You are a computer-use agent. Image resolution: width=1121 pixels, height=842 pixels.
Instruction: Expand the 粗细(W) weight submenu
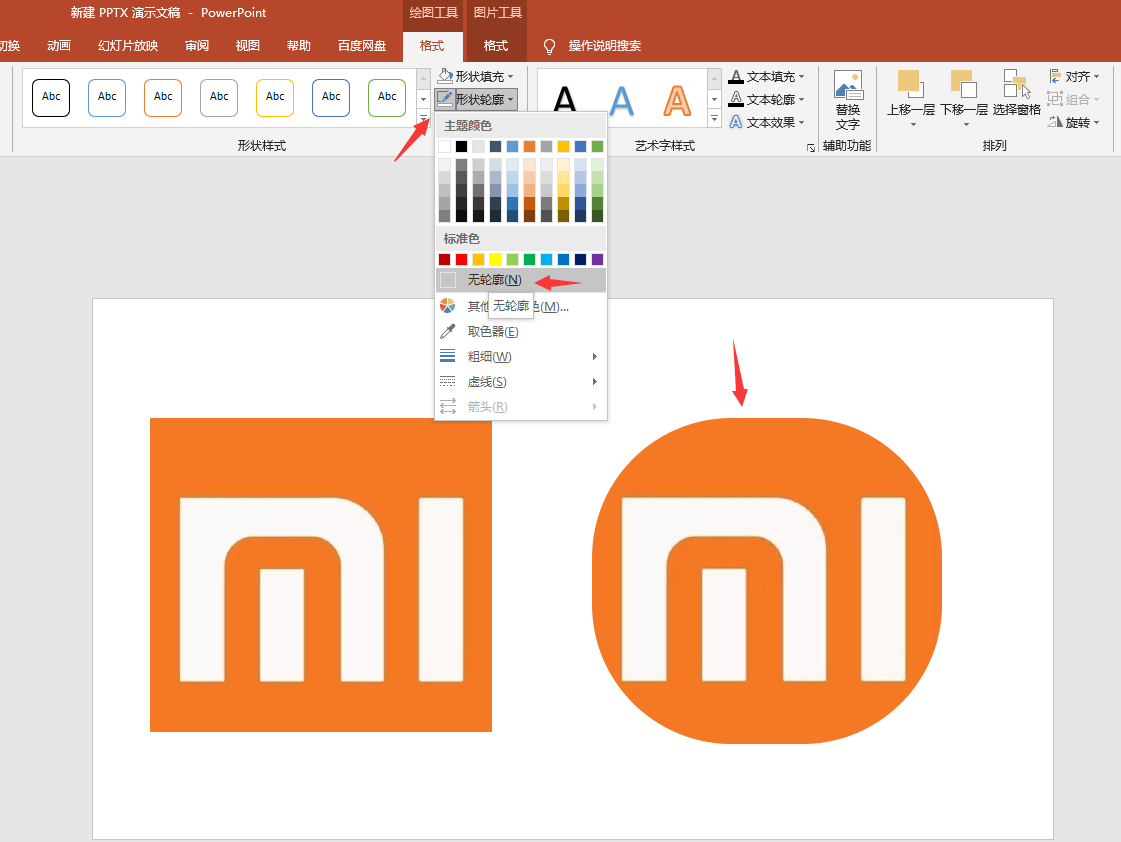(x=520, y=357)
